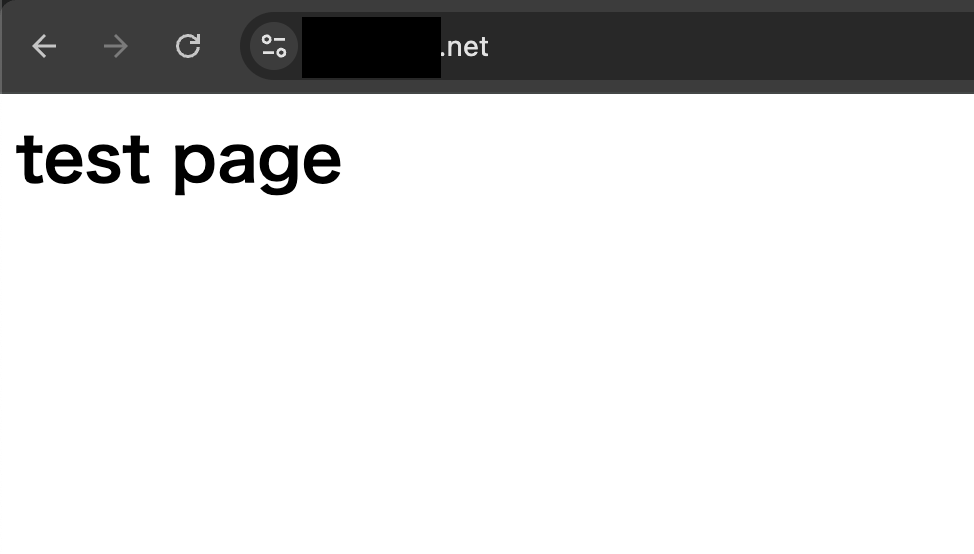
Task: Navigate to the previous page
Action: point(44,46)
